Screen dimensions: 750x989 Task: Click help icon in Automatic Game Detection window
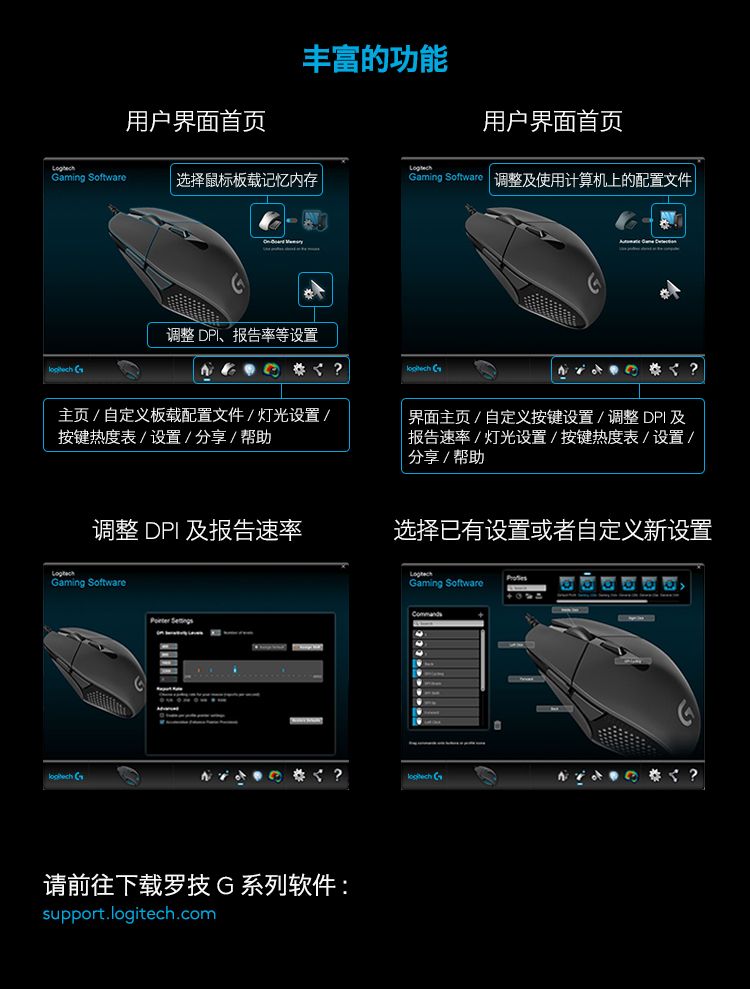[694, 369]
